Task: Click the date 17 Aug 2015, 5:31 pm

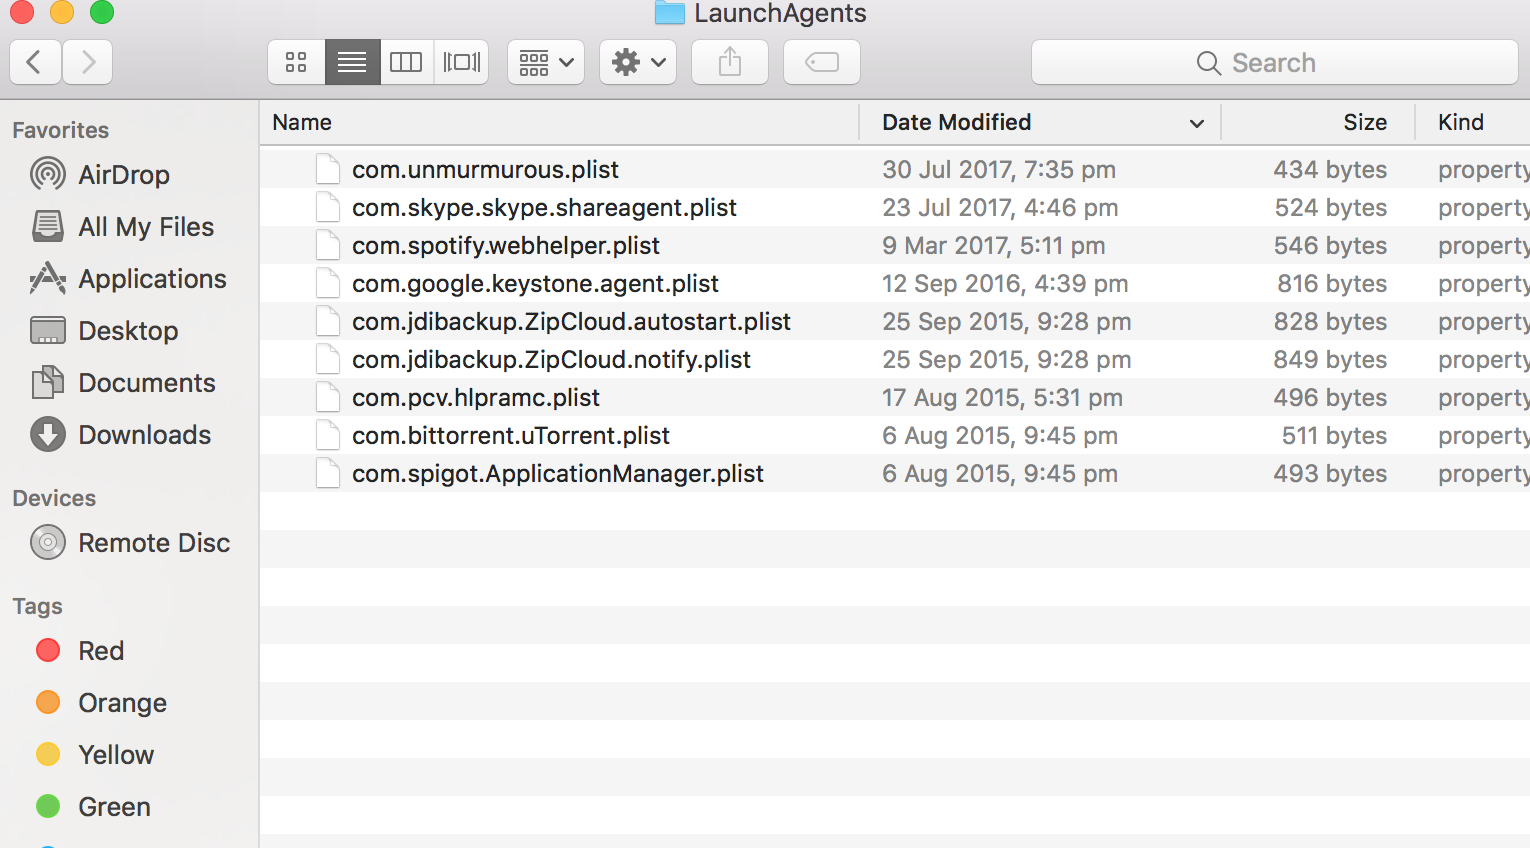Action: [1002, 398]
